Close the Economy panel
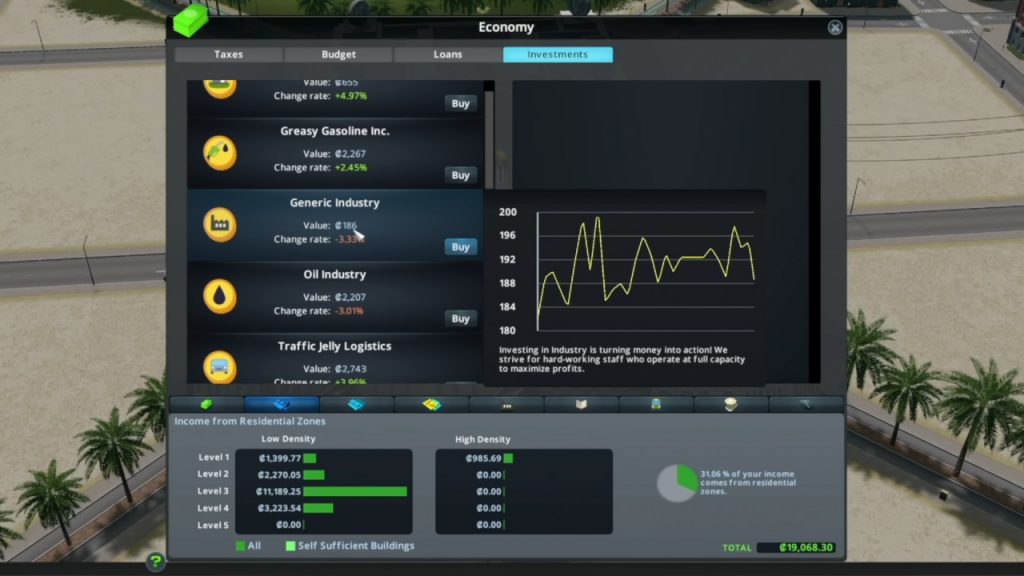 835,27
